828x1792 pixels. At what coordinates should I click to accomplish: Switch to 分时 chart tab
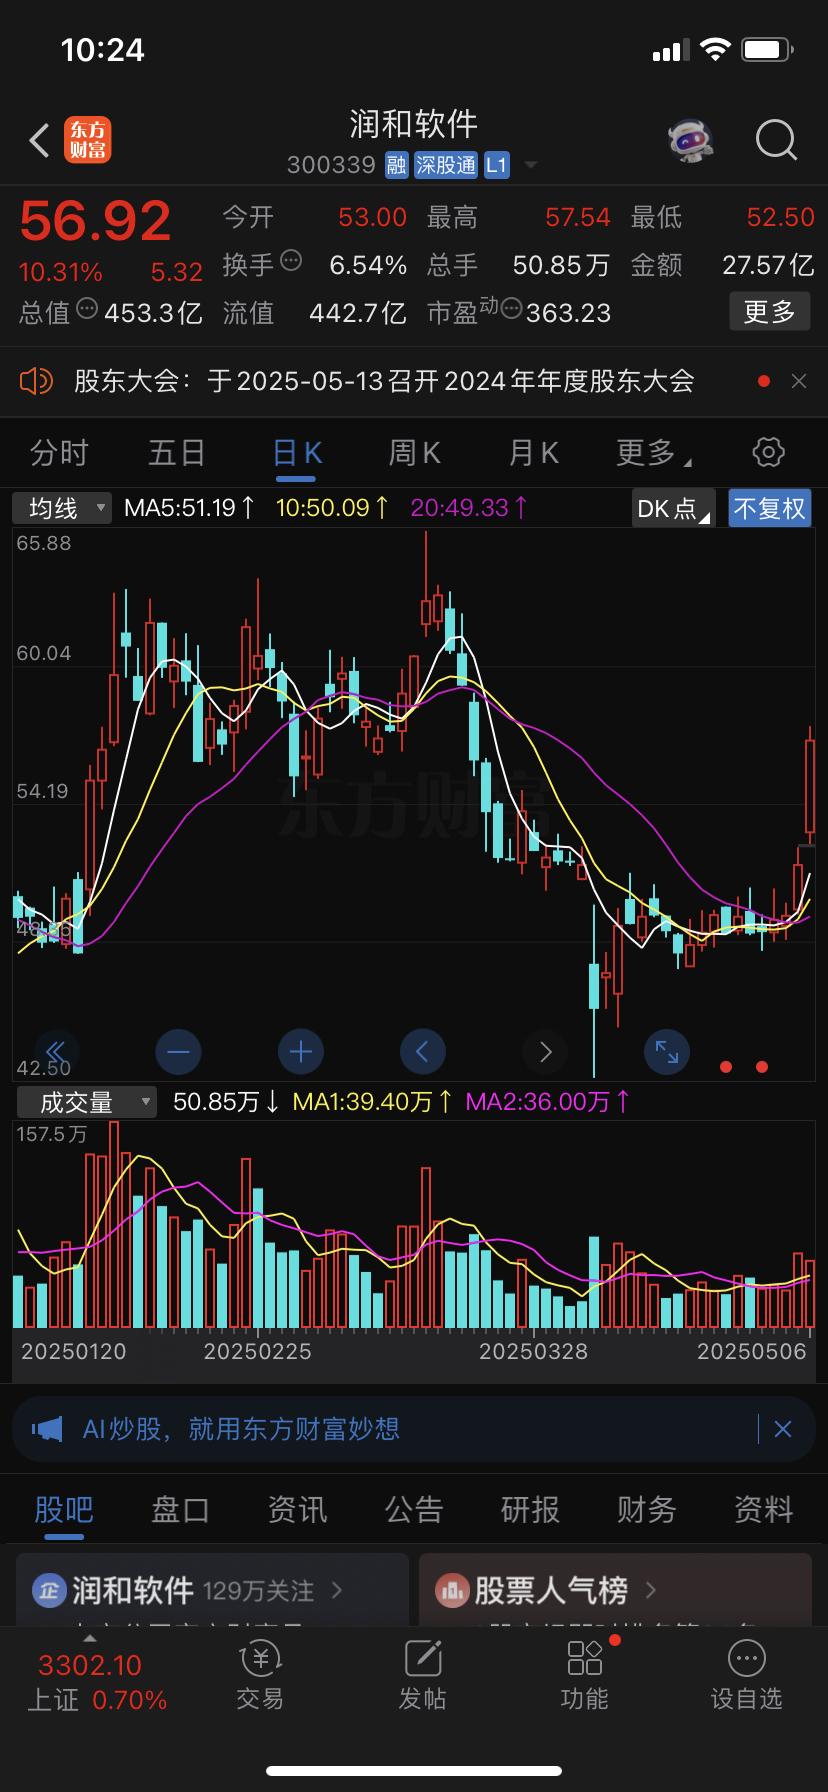(x=59, y=453)
